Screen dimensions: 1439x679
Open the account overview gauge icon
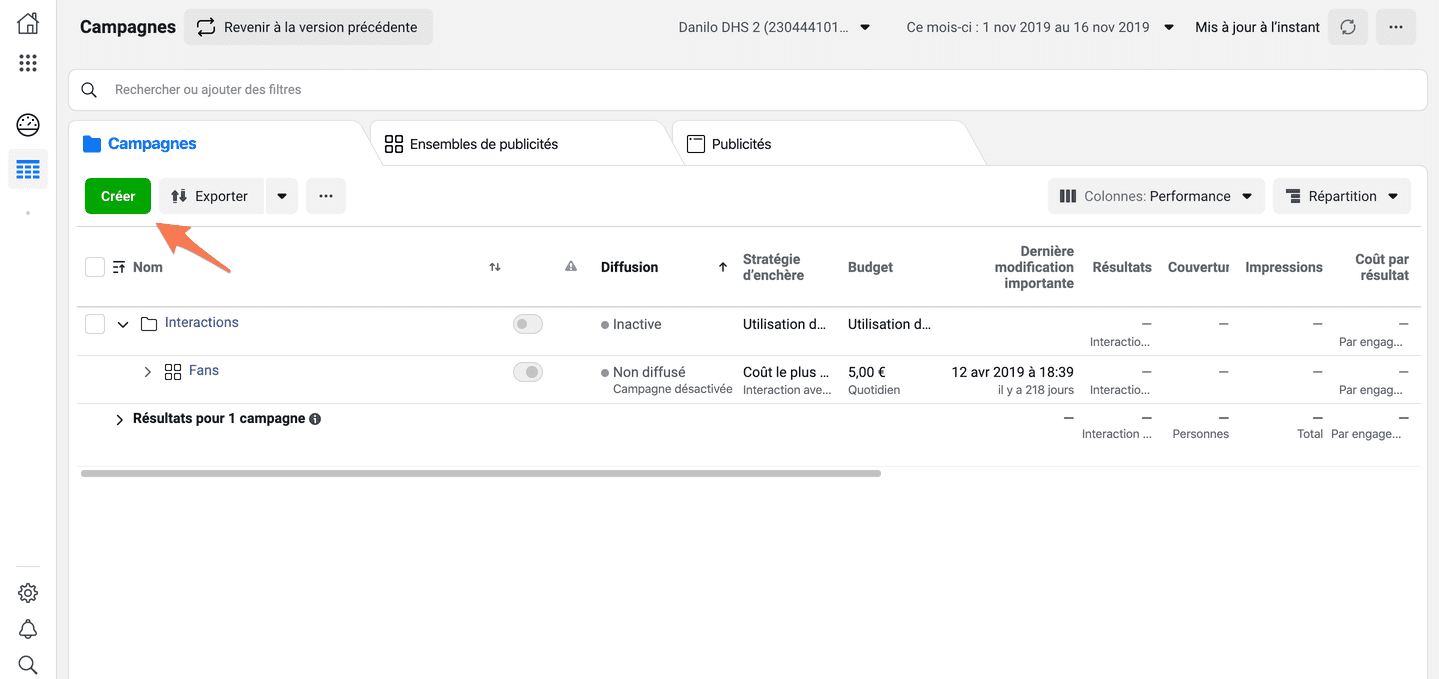coord(28,125)
